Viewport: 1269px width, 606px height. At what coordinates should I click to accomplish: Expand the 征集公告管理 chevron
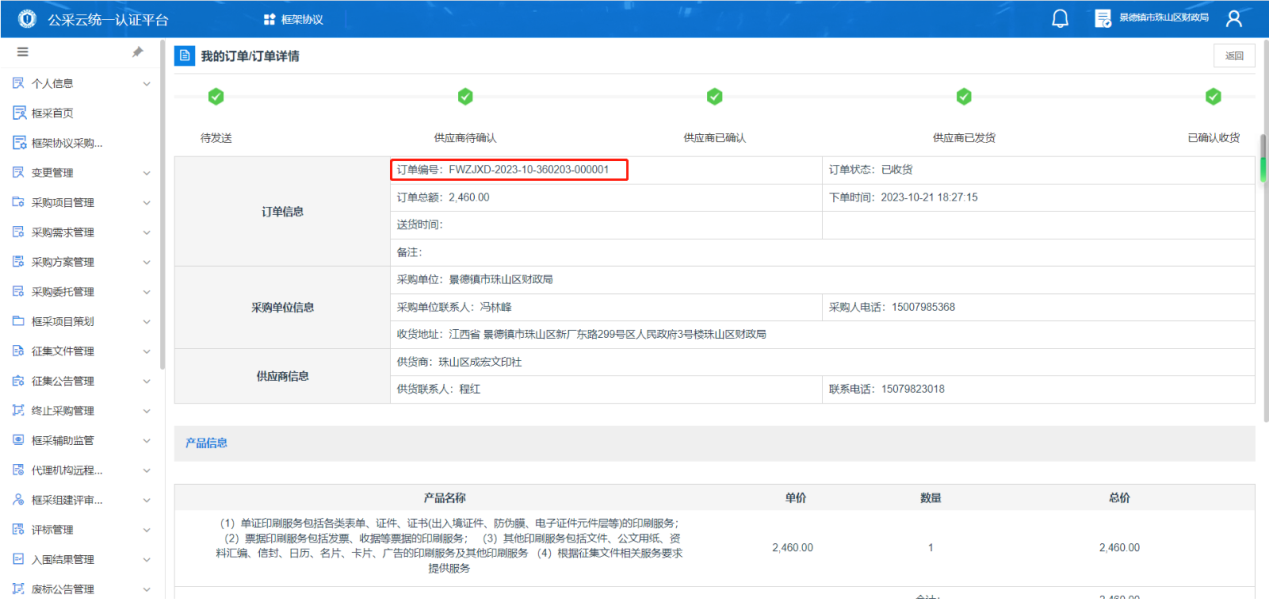(x=147, y=381)
